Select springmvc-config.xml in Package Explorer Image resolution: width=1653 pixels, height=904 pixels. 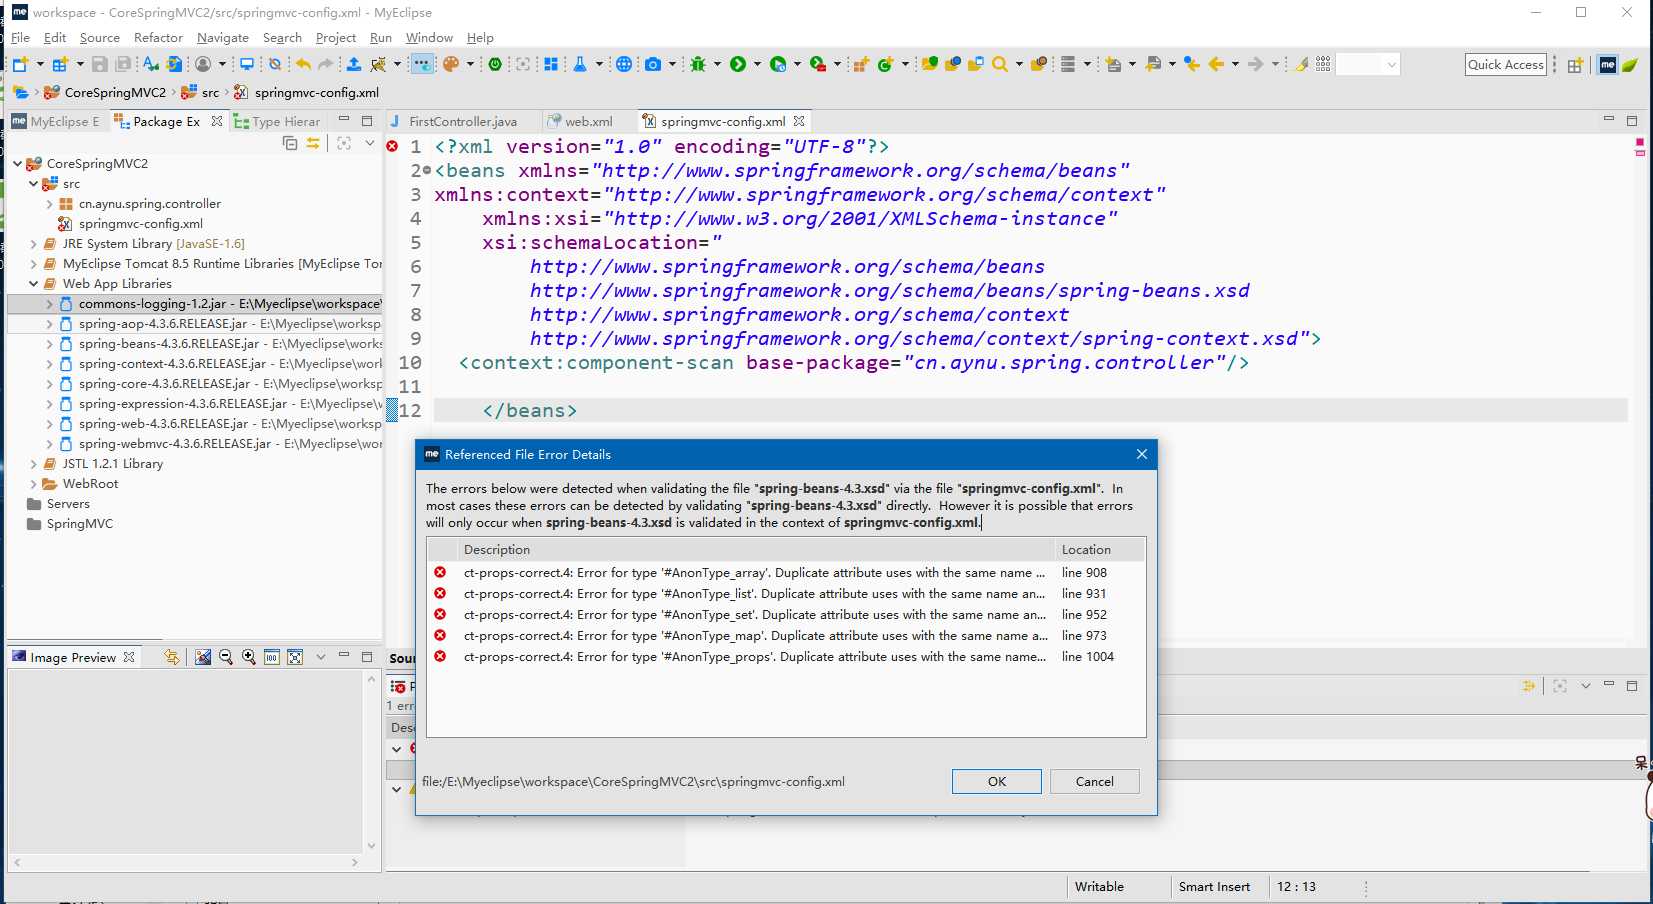(x=140, y=224)
